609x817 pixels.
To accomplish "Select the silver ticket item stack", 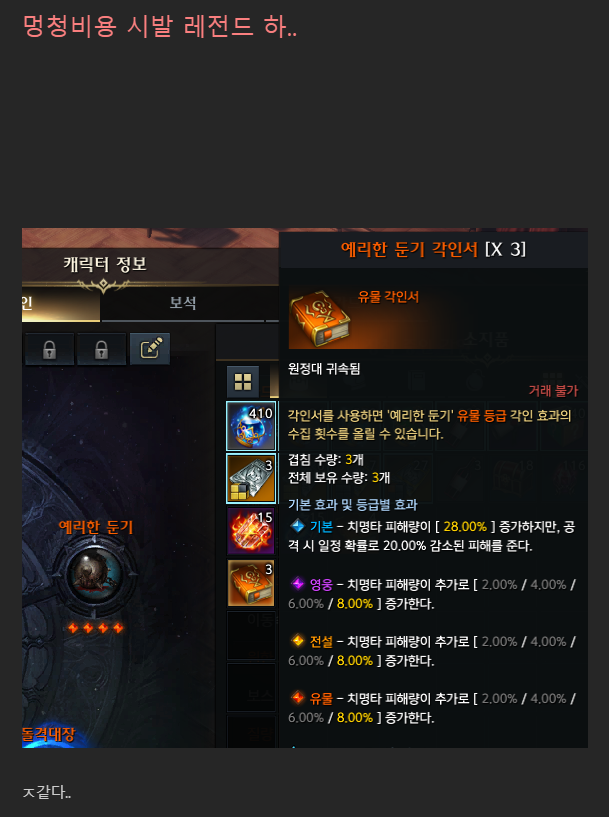I will (251, 478).
